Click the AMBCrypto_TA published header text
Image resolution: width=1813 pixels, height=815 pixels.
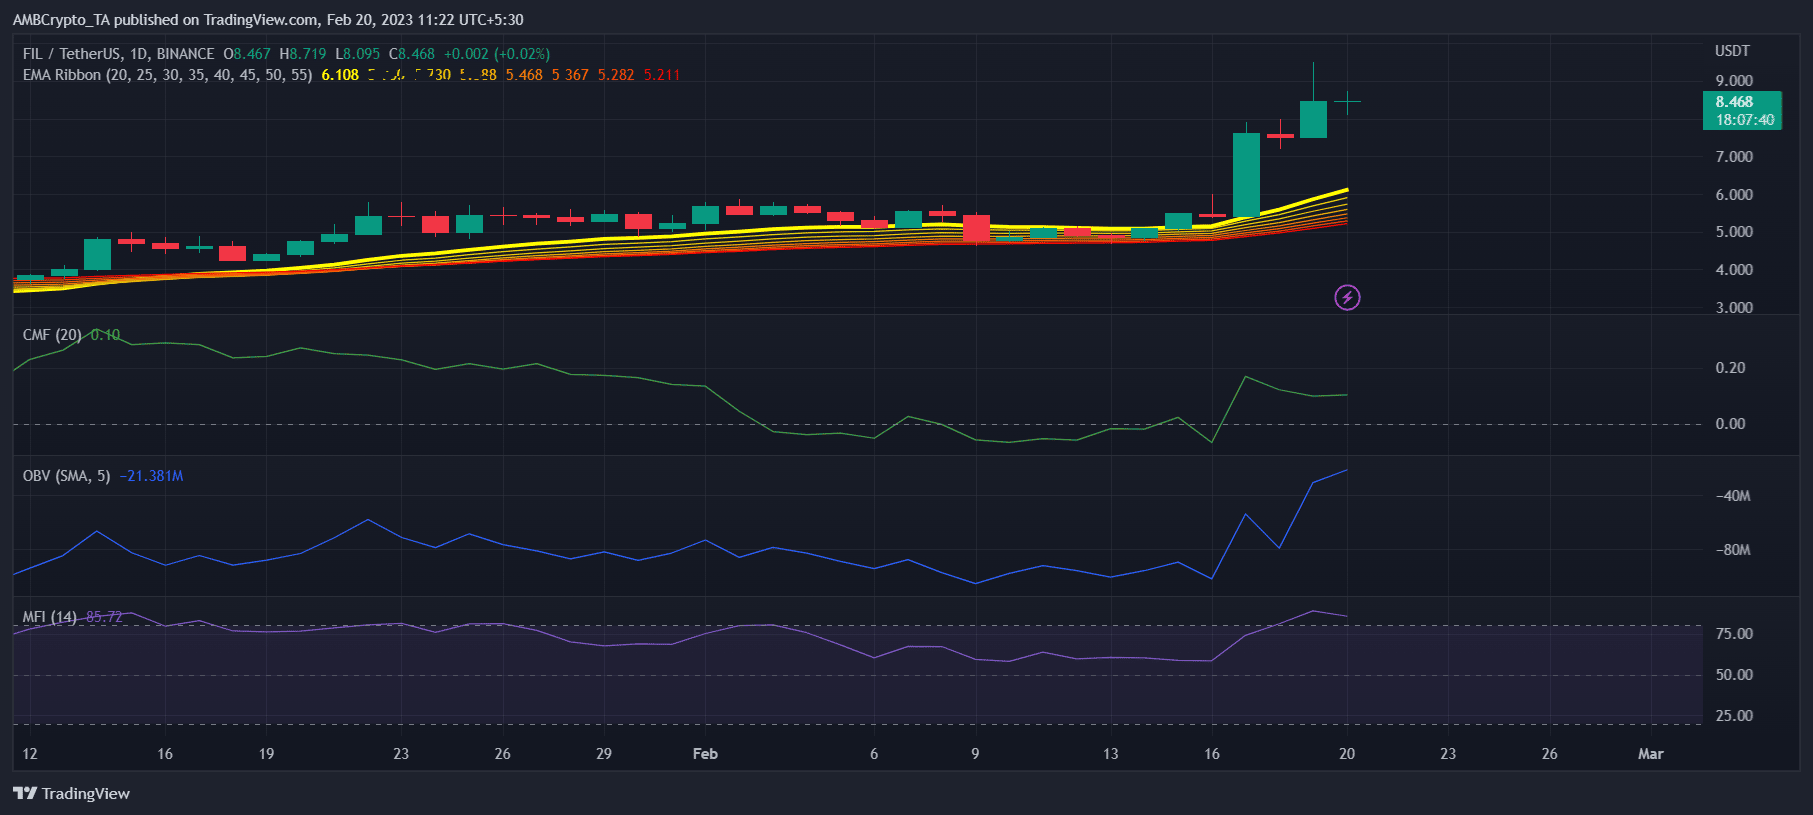[268, 20]
